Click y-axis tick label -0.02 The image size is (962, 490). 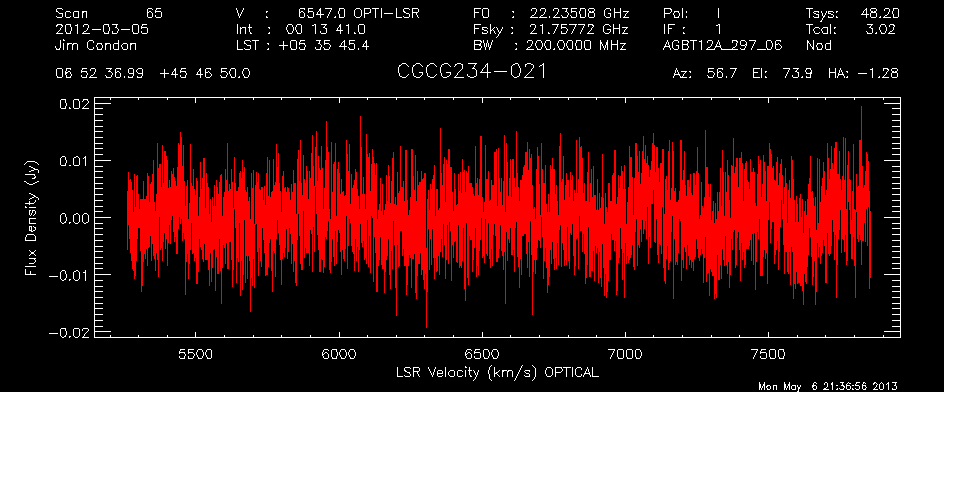click(x=69, y=332)
